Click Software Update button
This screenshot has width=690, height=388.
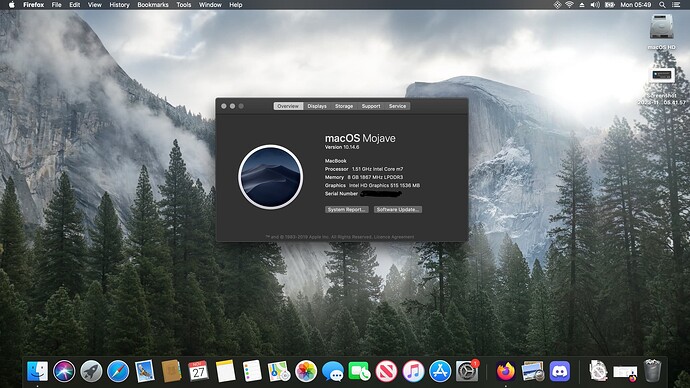(x=398, y=209)
